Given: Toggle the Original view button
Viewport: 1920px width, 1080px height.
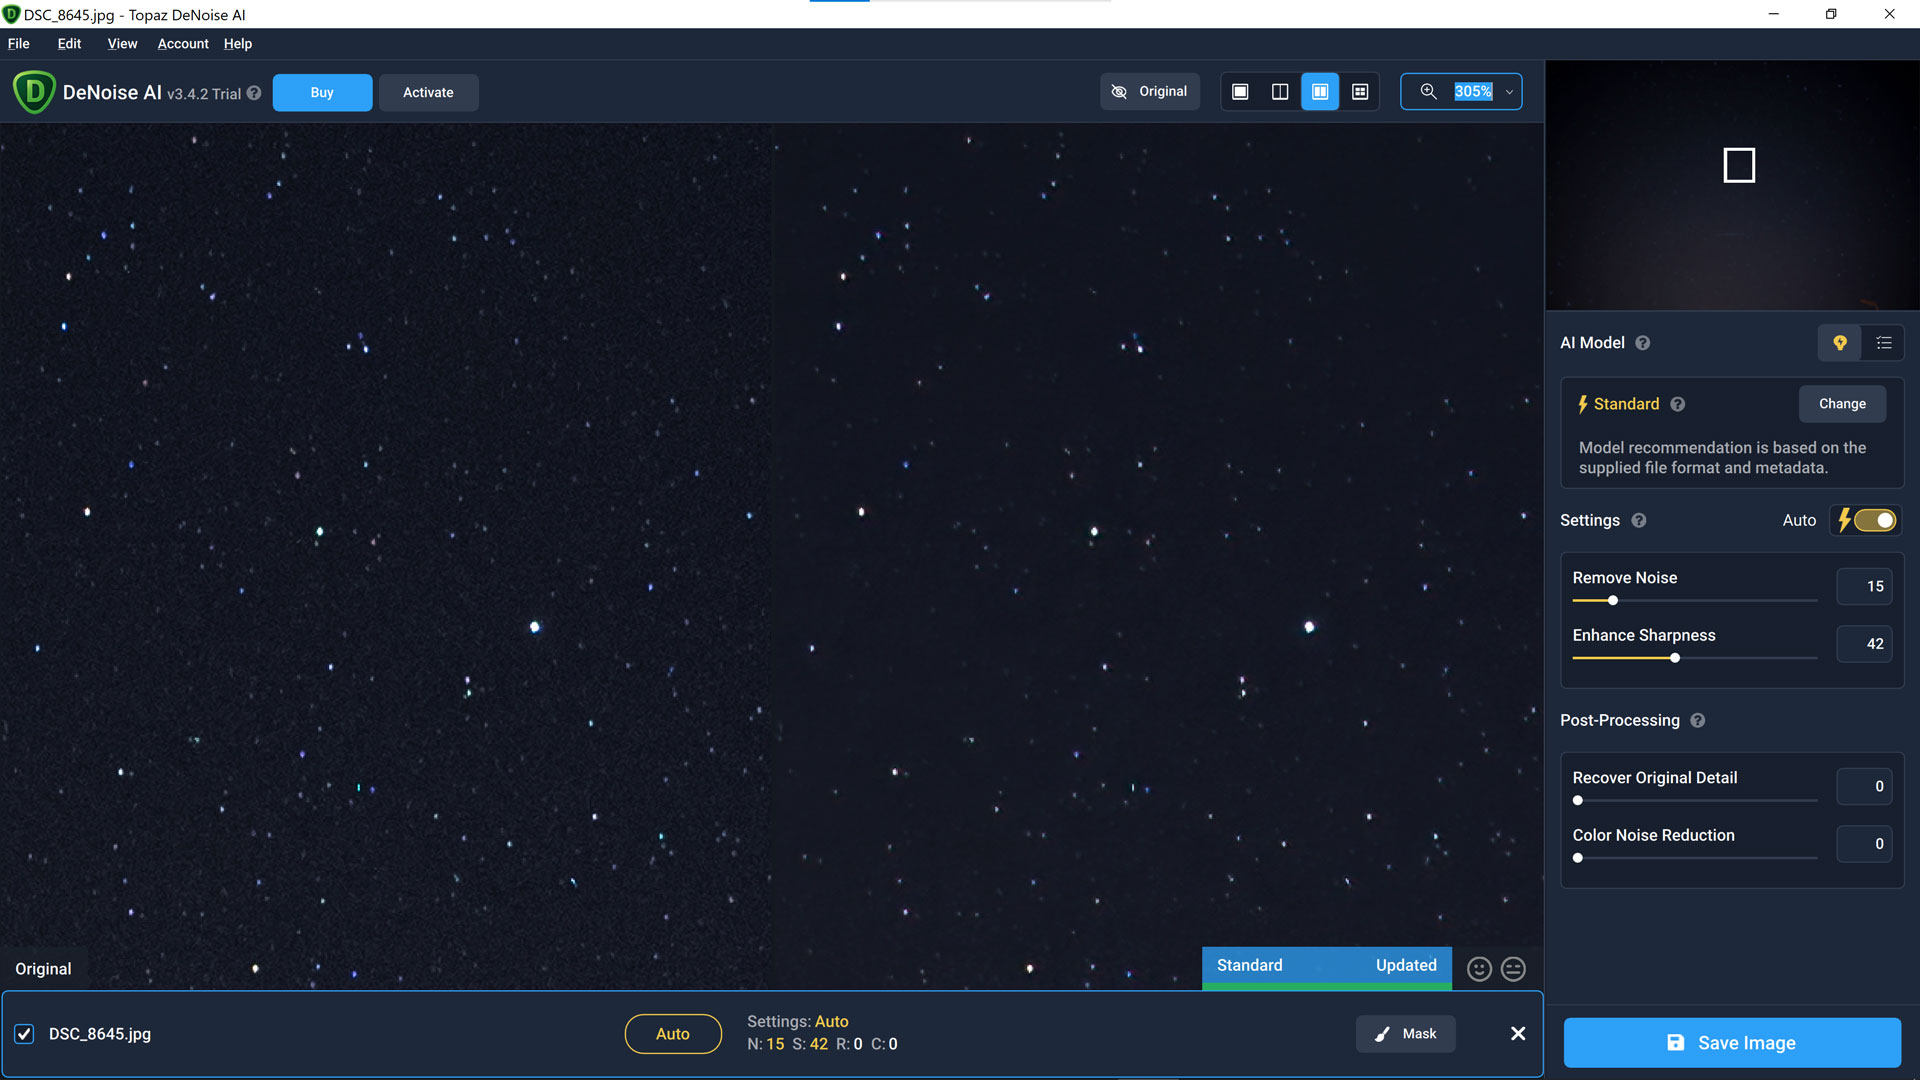Looking at the screenshot, I should (1150, 92).
